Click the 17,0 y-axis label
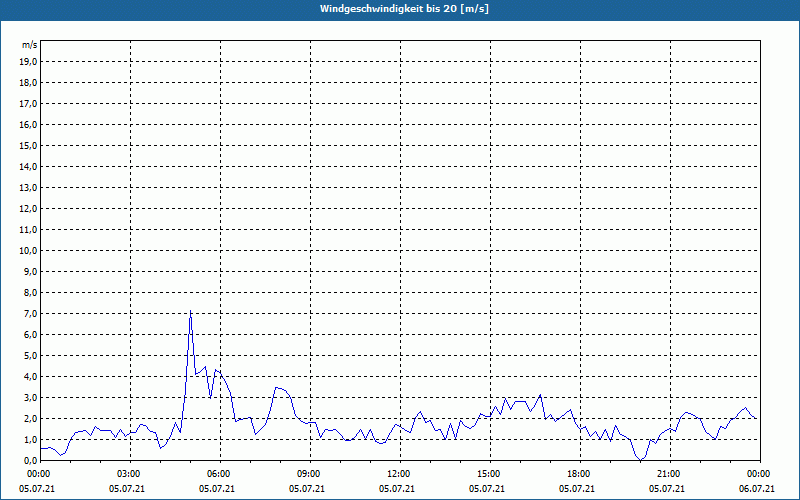Screen dimensions: 800x500 (29, 104)
